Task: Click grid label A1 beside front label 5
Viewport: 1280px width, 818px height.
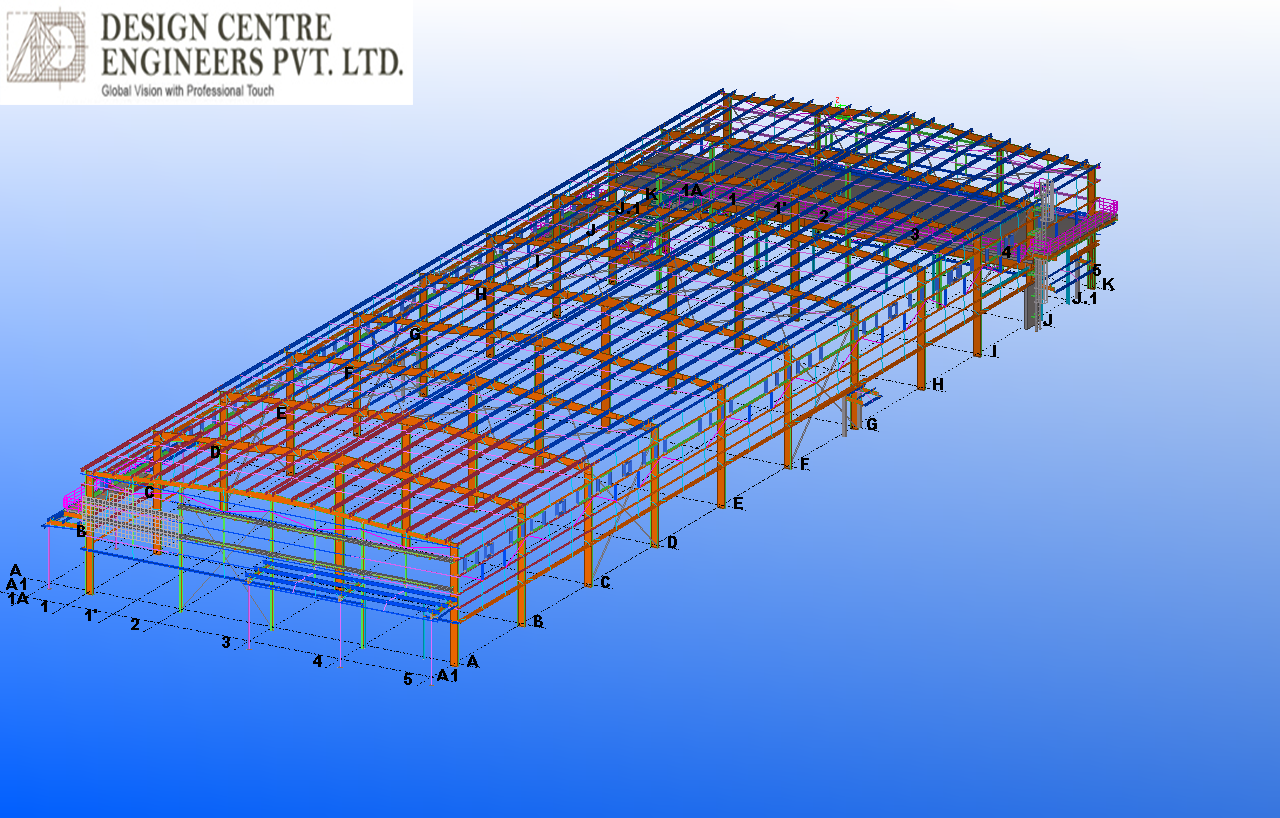Action: point(447,676)
